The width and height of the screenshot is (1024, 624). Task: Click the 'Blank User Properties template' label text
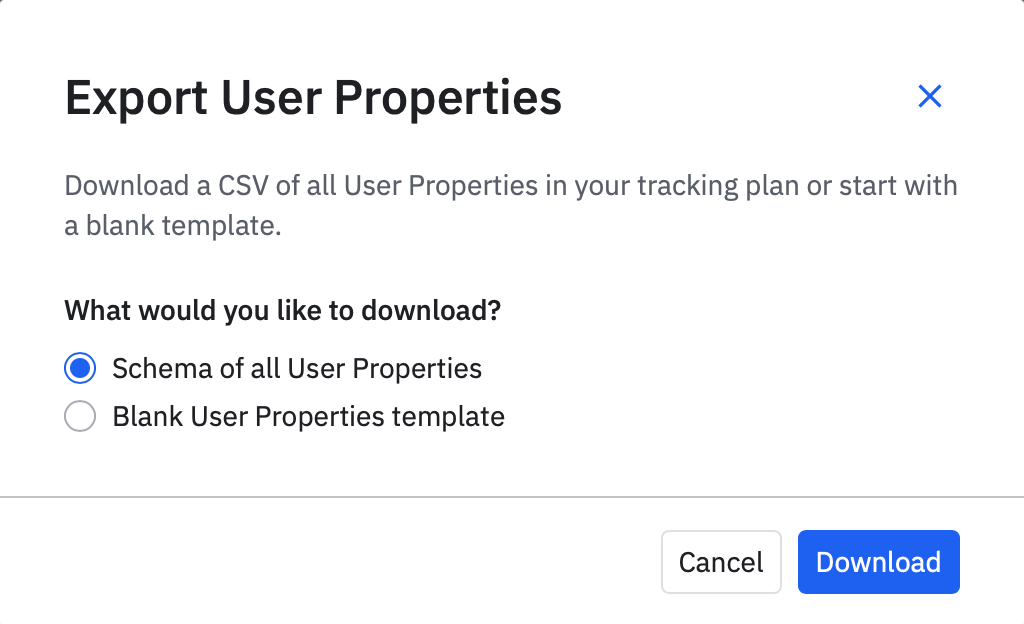308,416
